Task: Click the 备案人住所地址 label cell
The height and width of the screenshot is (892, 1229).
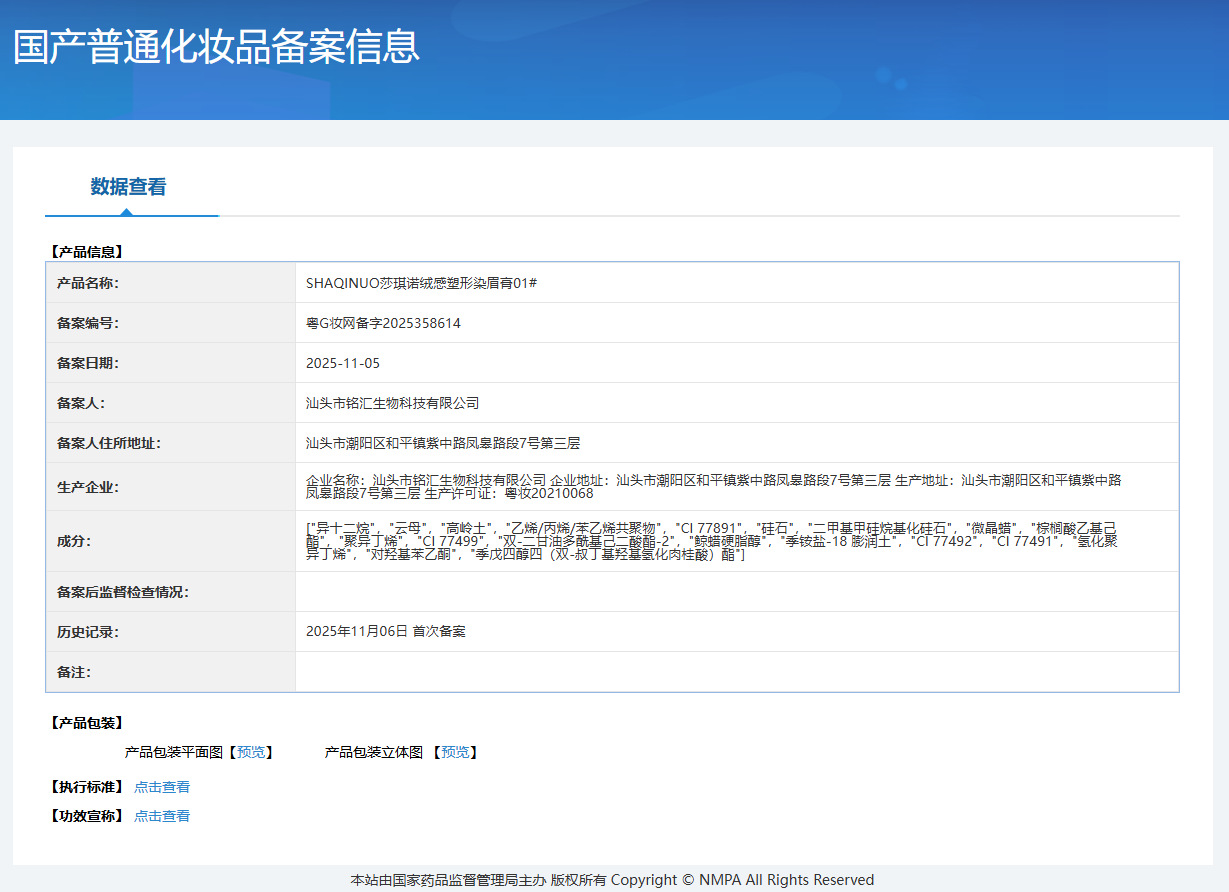Action: 171,443
